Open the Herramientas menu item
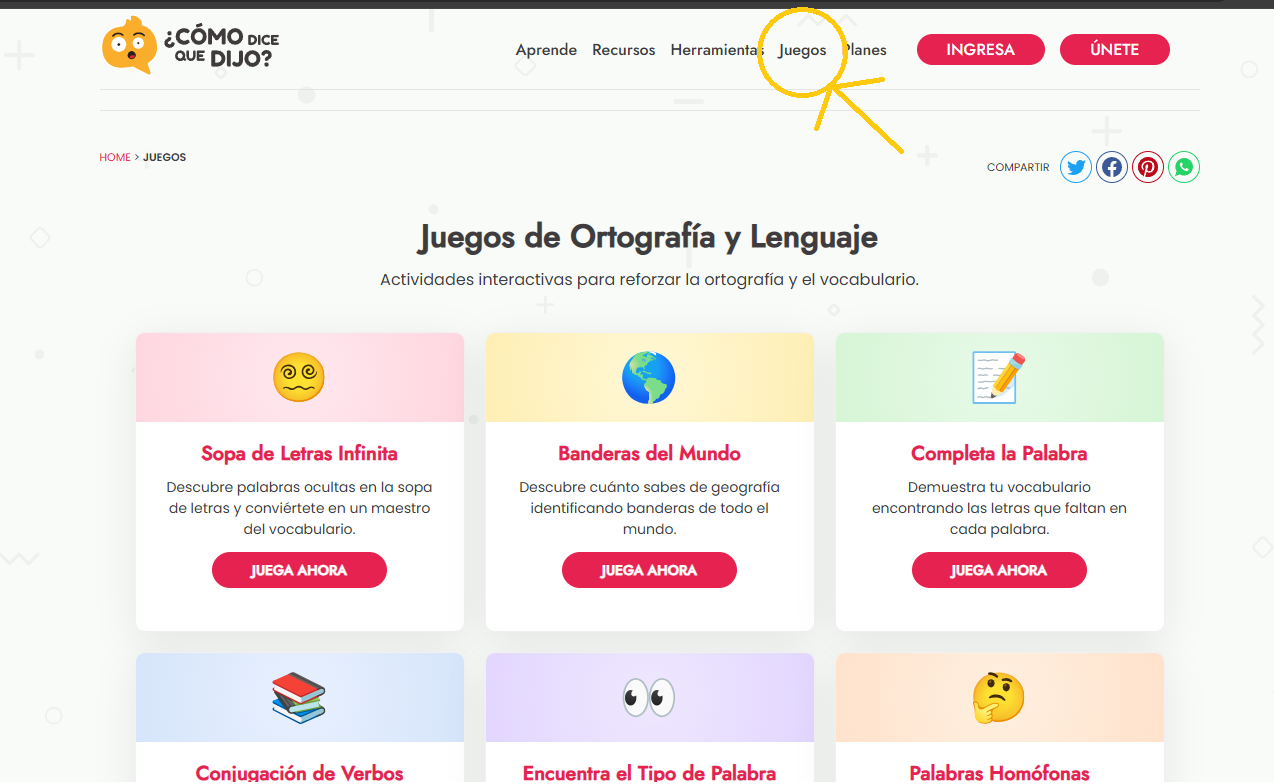The image size is (1274, 784). [x=715, y=50]
